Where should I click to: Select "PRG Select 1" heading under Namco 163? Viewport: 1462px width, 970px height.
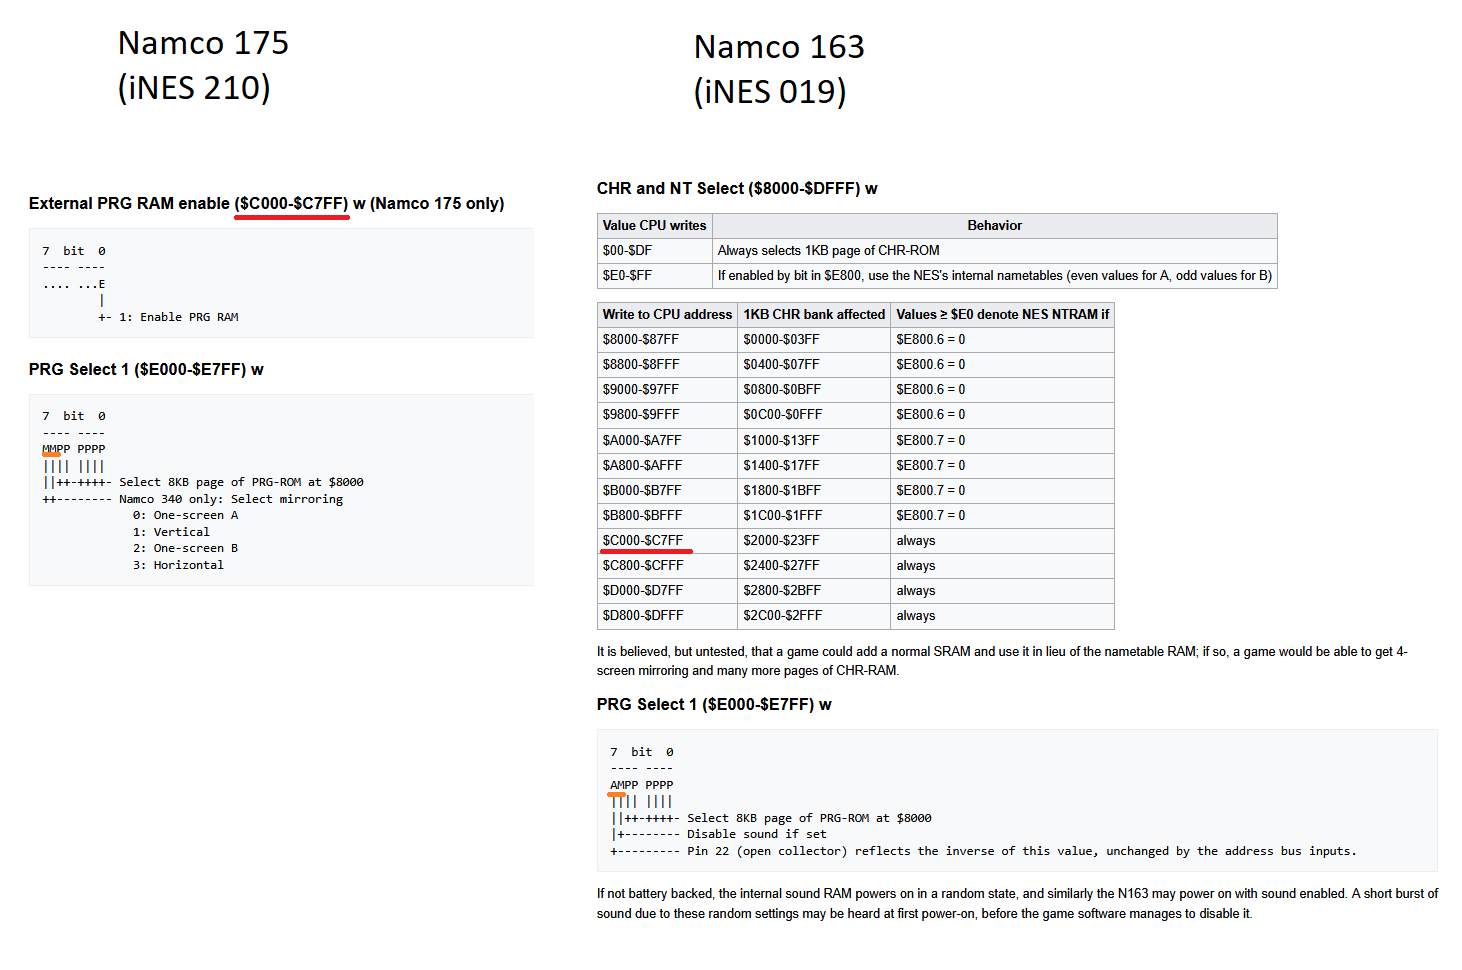[x=714, y=704]
